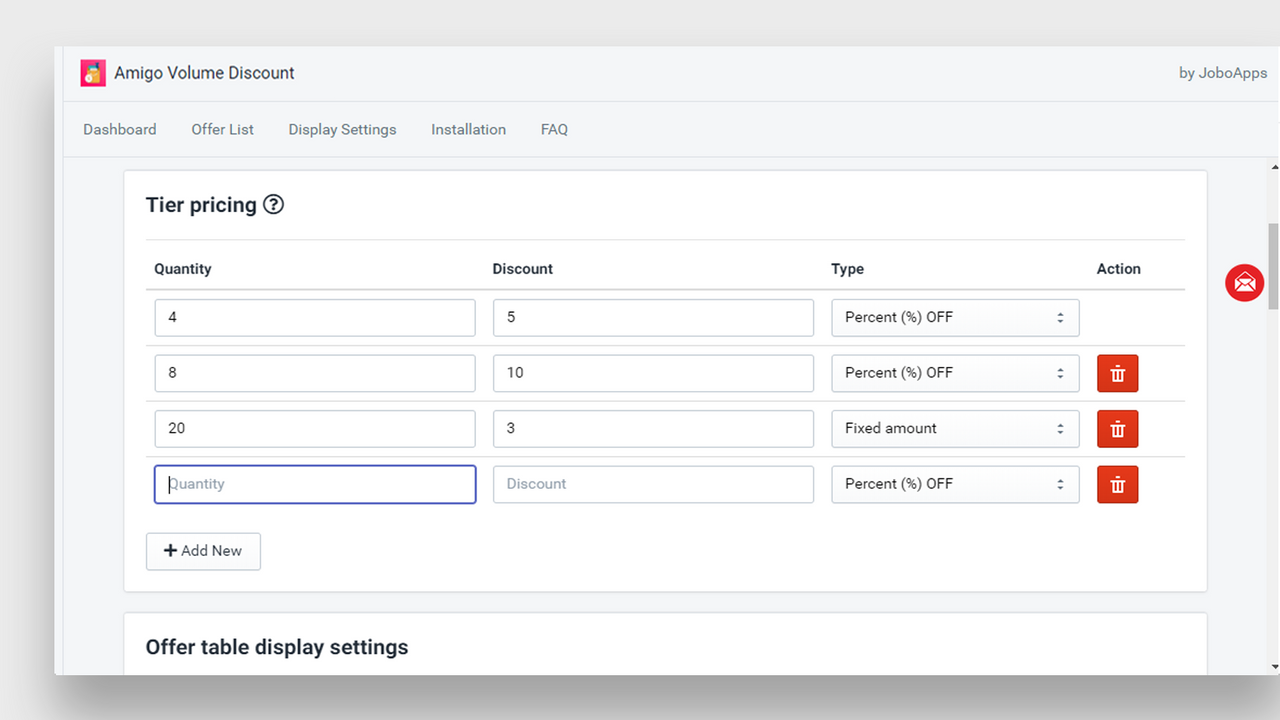Switch to Display Settings tab
1280x720 pixels.
(x=342, y=130)
